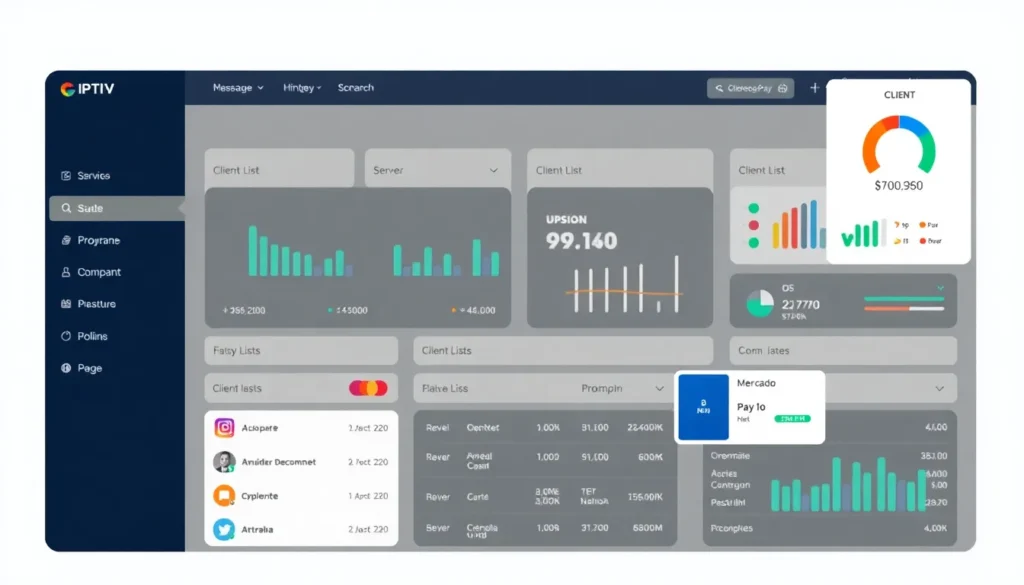Click the IPTV logo icon
1024x585 pixels.
(x=67, y=88)
